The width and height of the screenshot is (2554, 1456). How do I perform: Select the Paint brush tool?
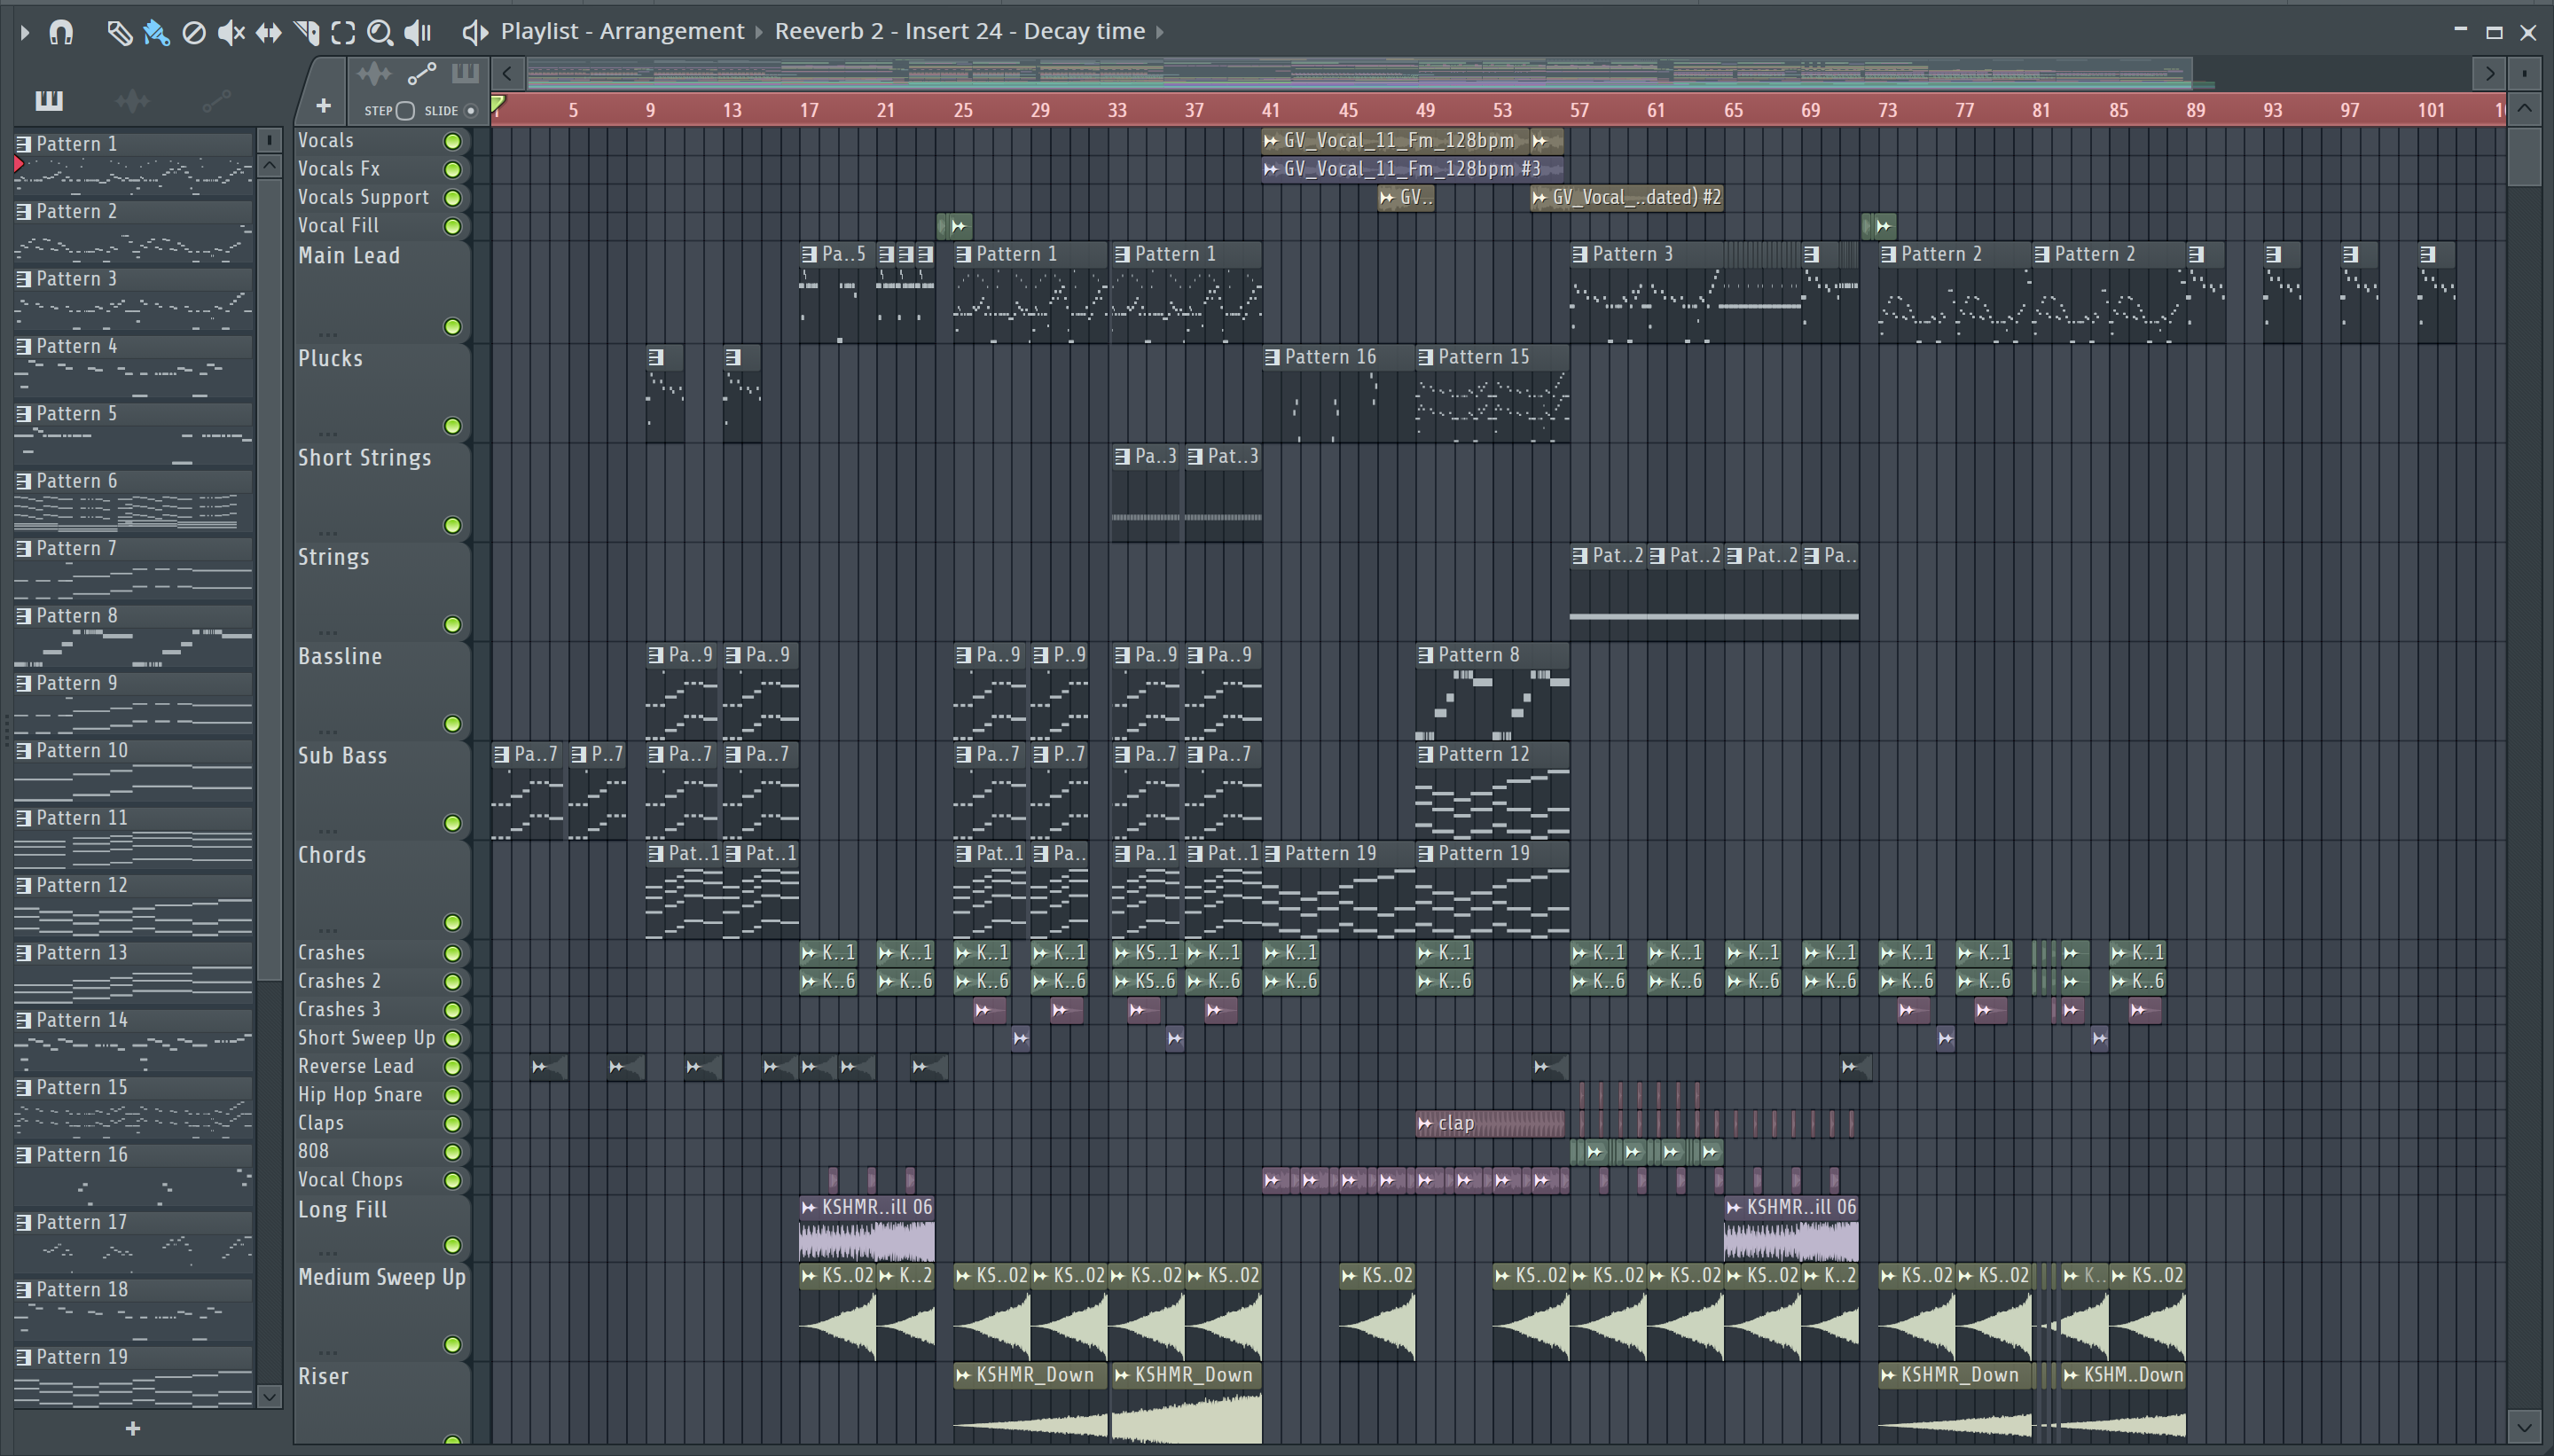click(156, 33)
